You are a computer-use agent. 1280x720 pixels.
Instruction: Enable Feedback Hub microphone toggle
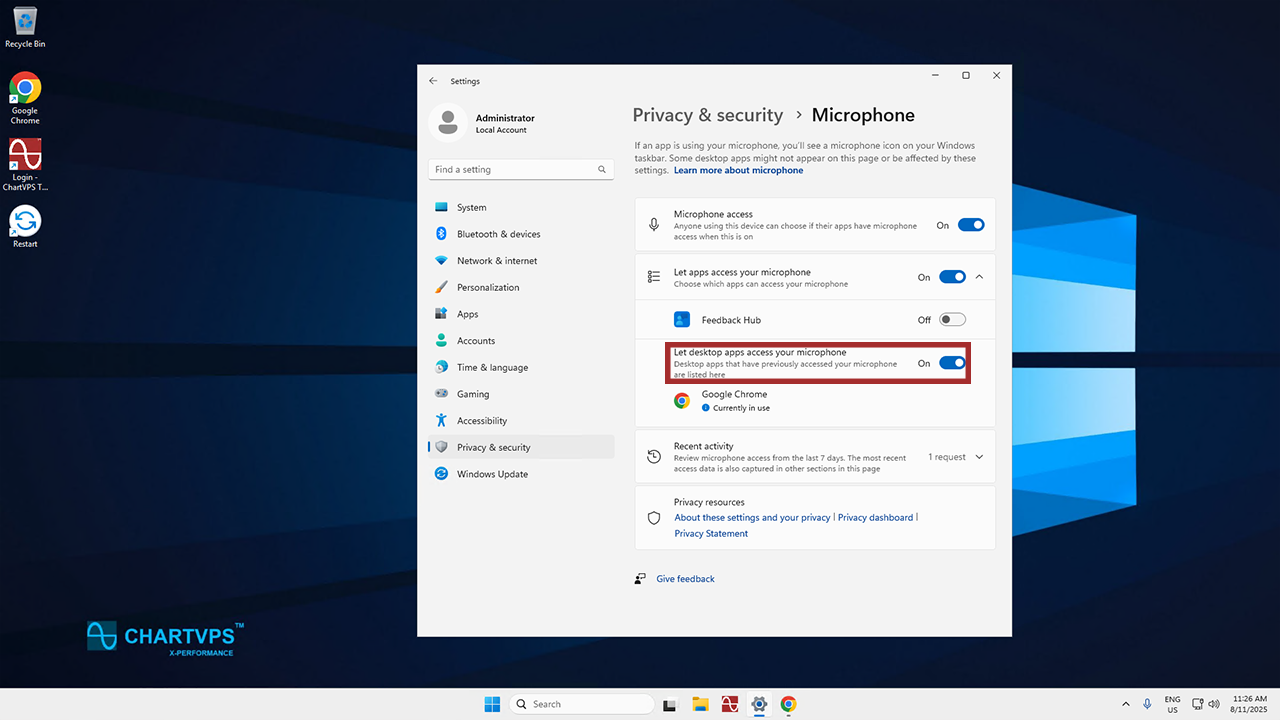click(952, 320)
